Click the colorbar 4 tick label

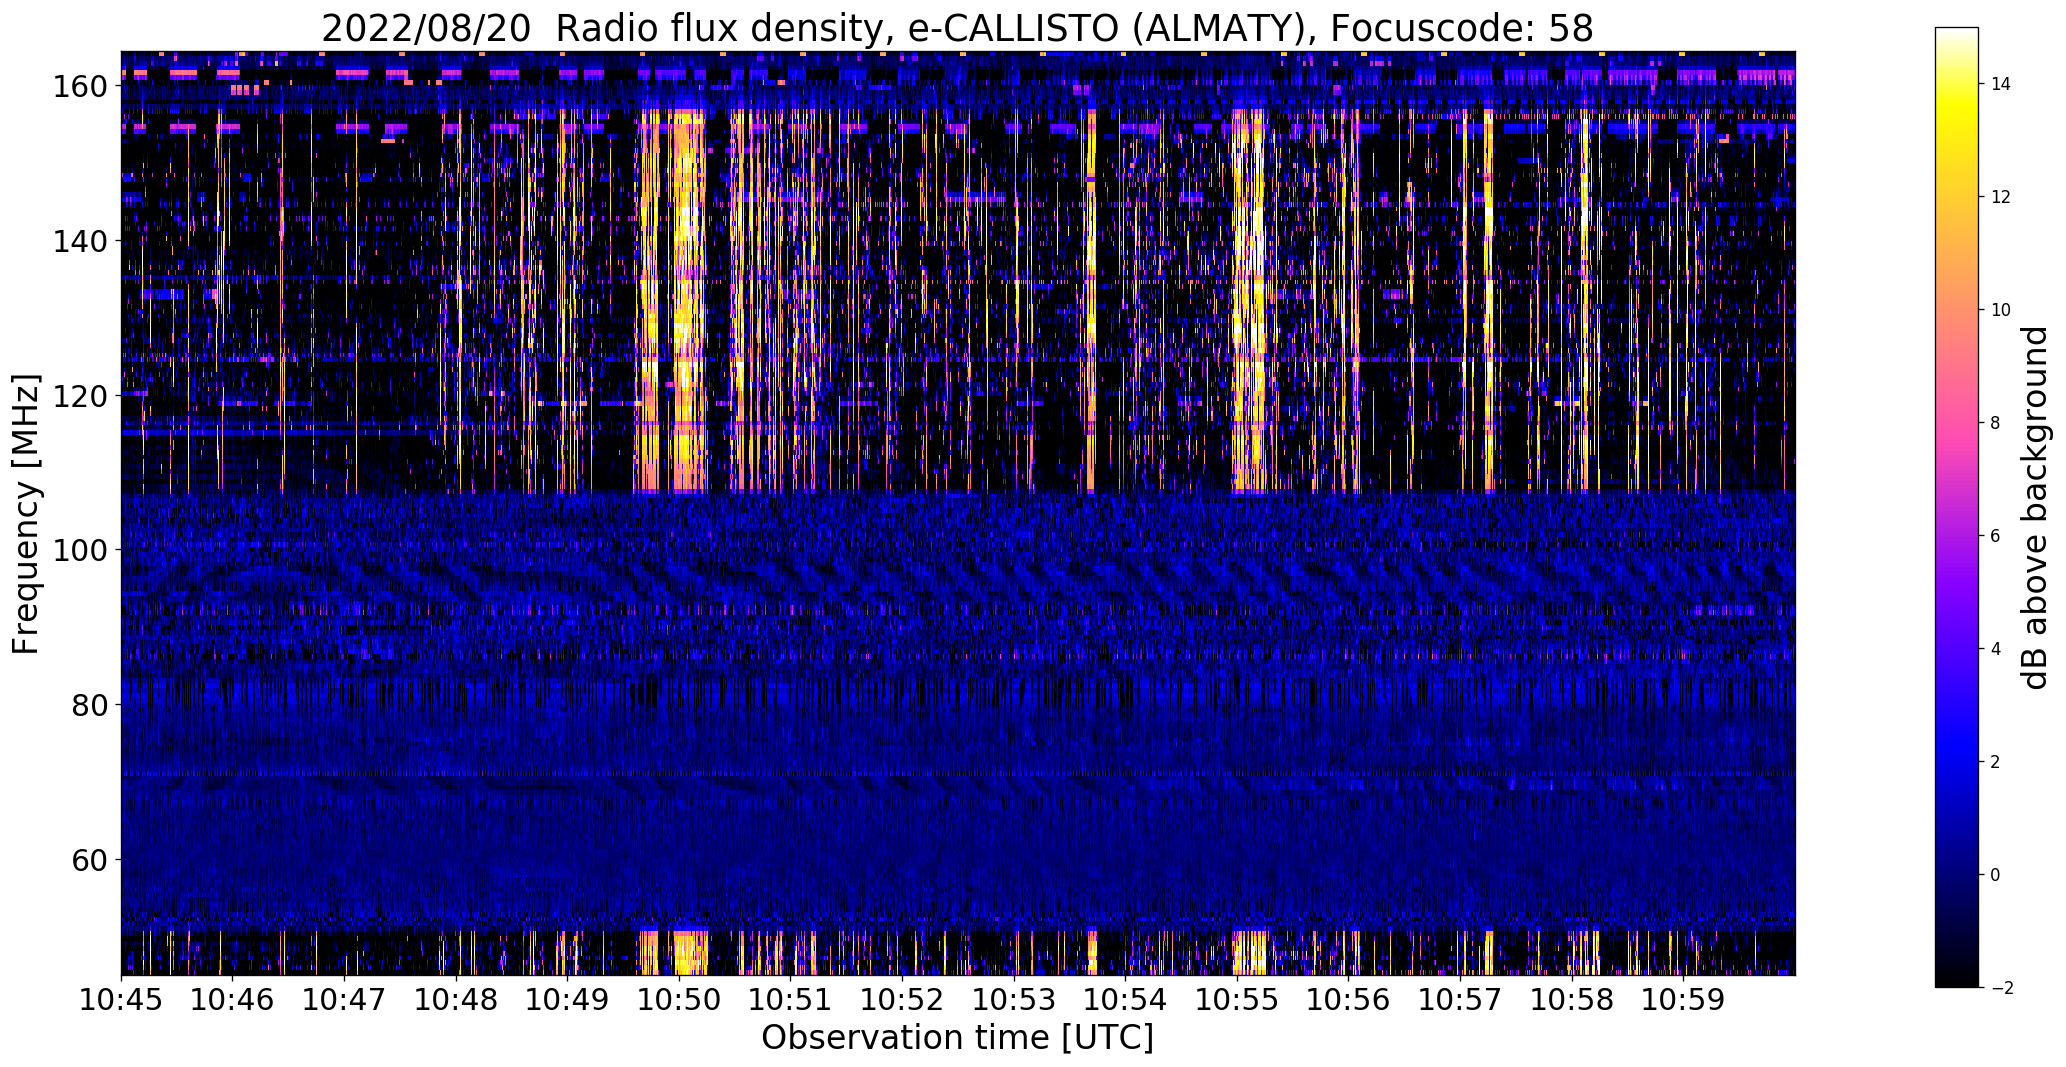(x=1996, y=649)
